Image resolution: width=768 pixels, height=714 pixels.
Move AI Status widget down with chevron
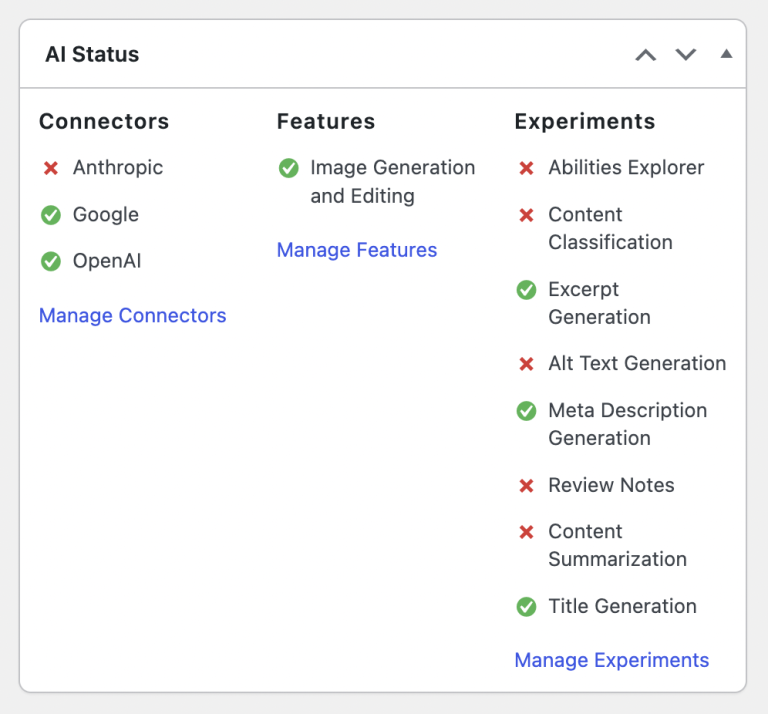click(686, 55)
